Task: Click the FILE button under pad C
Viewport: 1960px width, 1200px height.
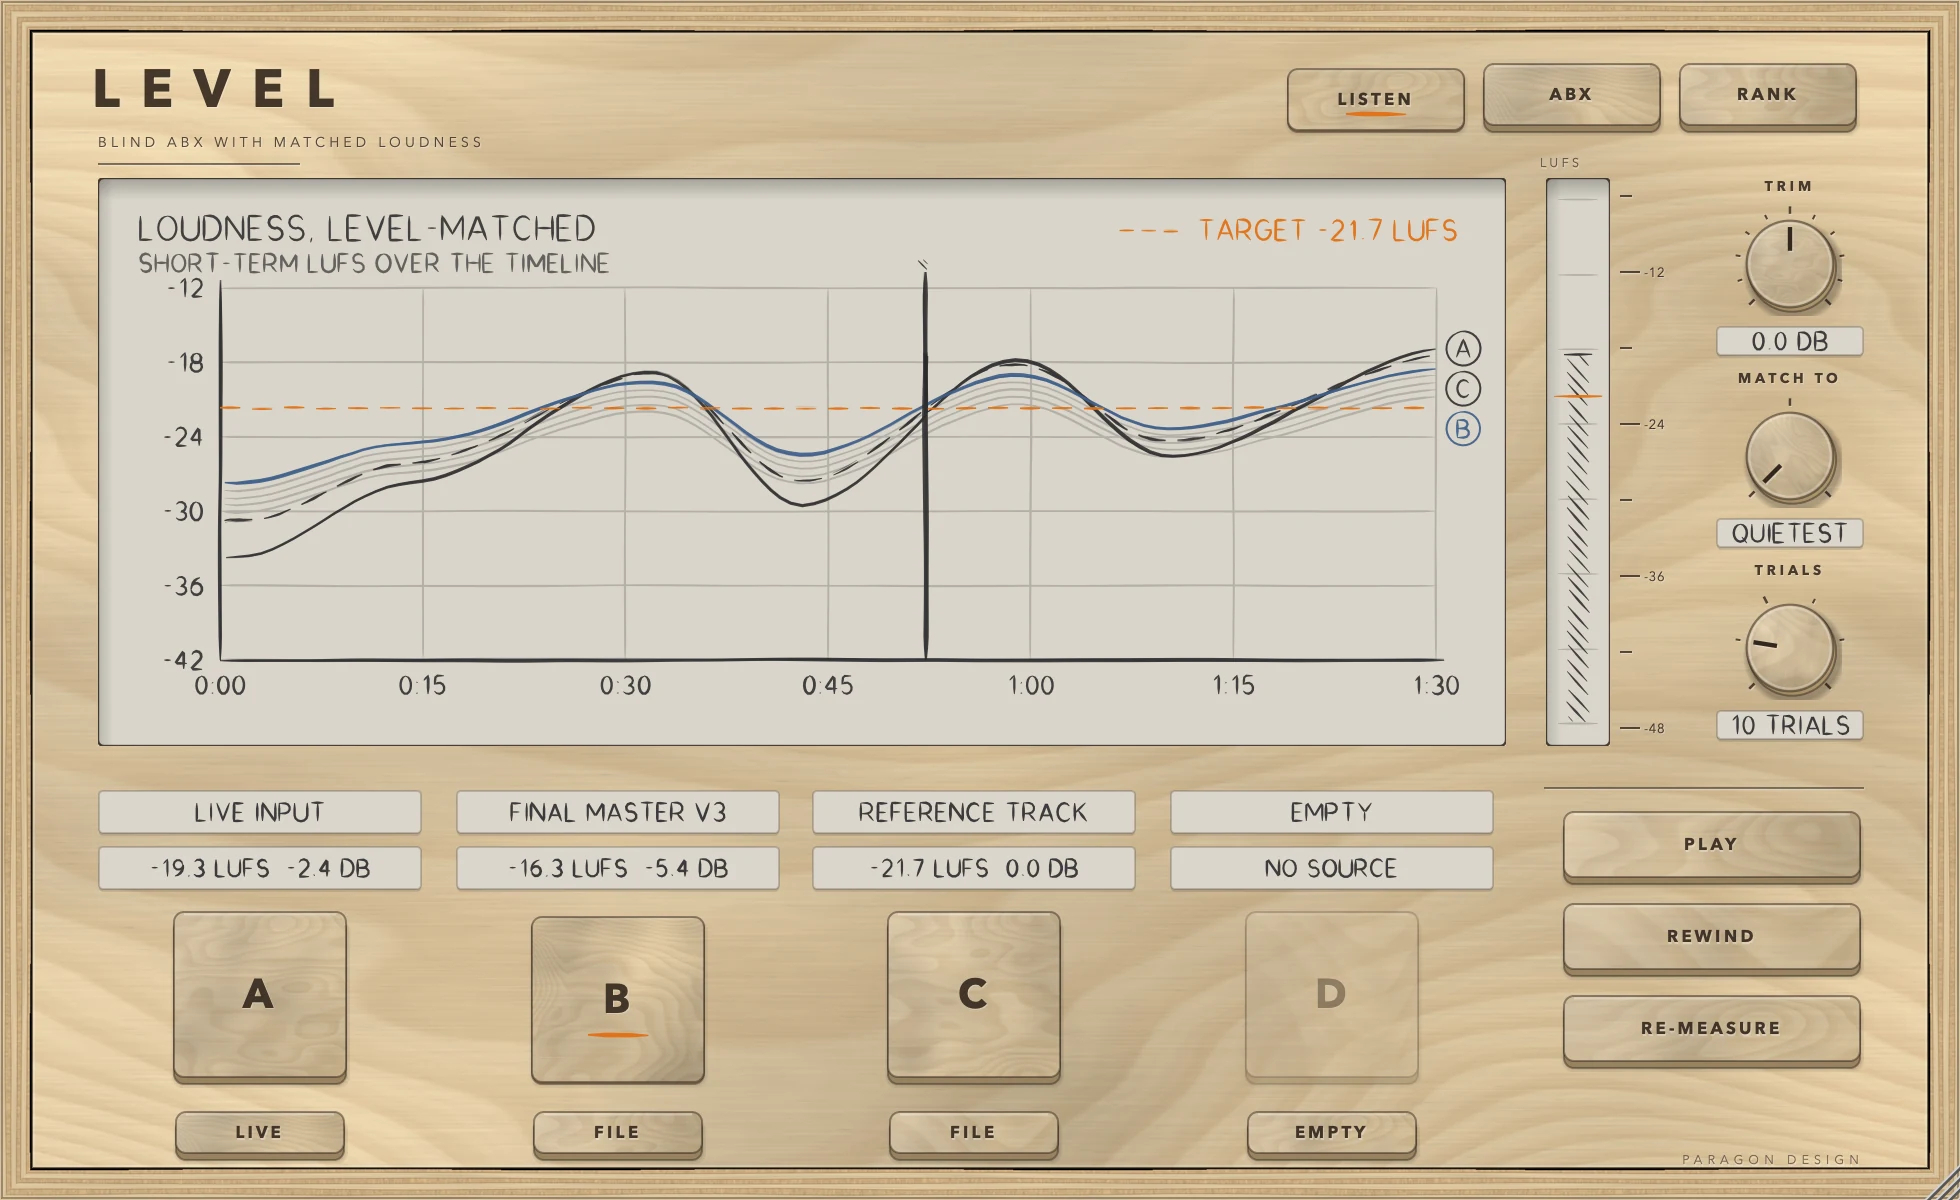Action: pos(973,1133)
